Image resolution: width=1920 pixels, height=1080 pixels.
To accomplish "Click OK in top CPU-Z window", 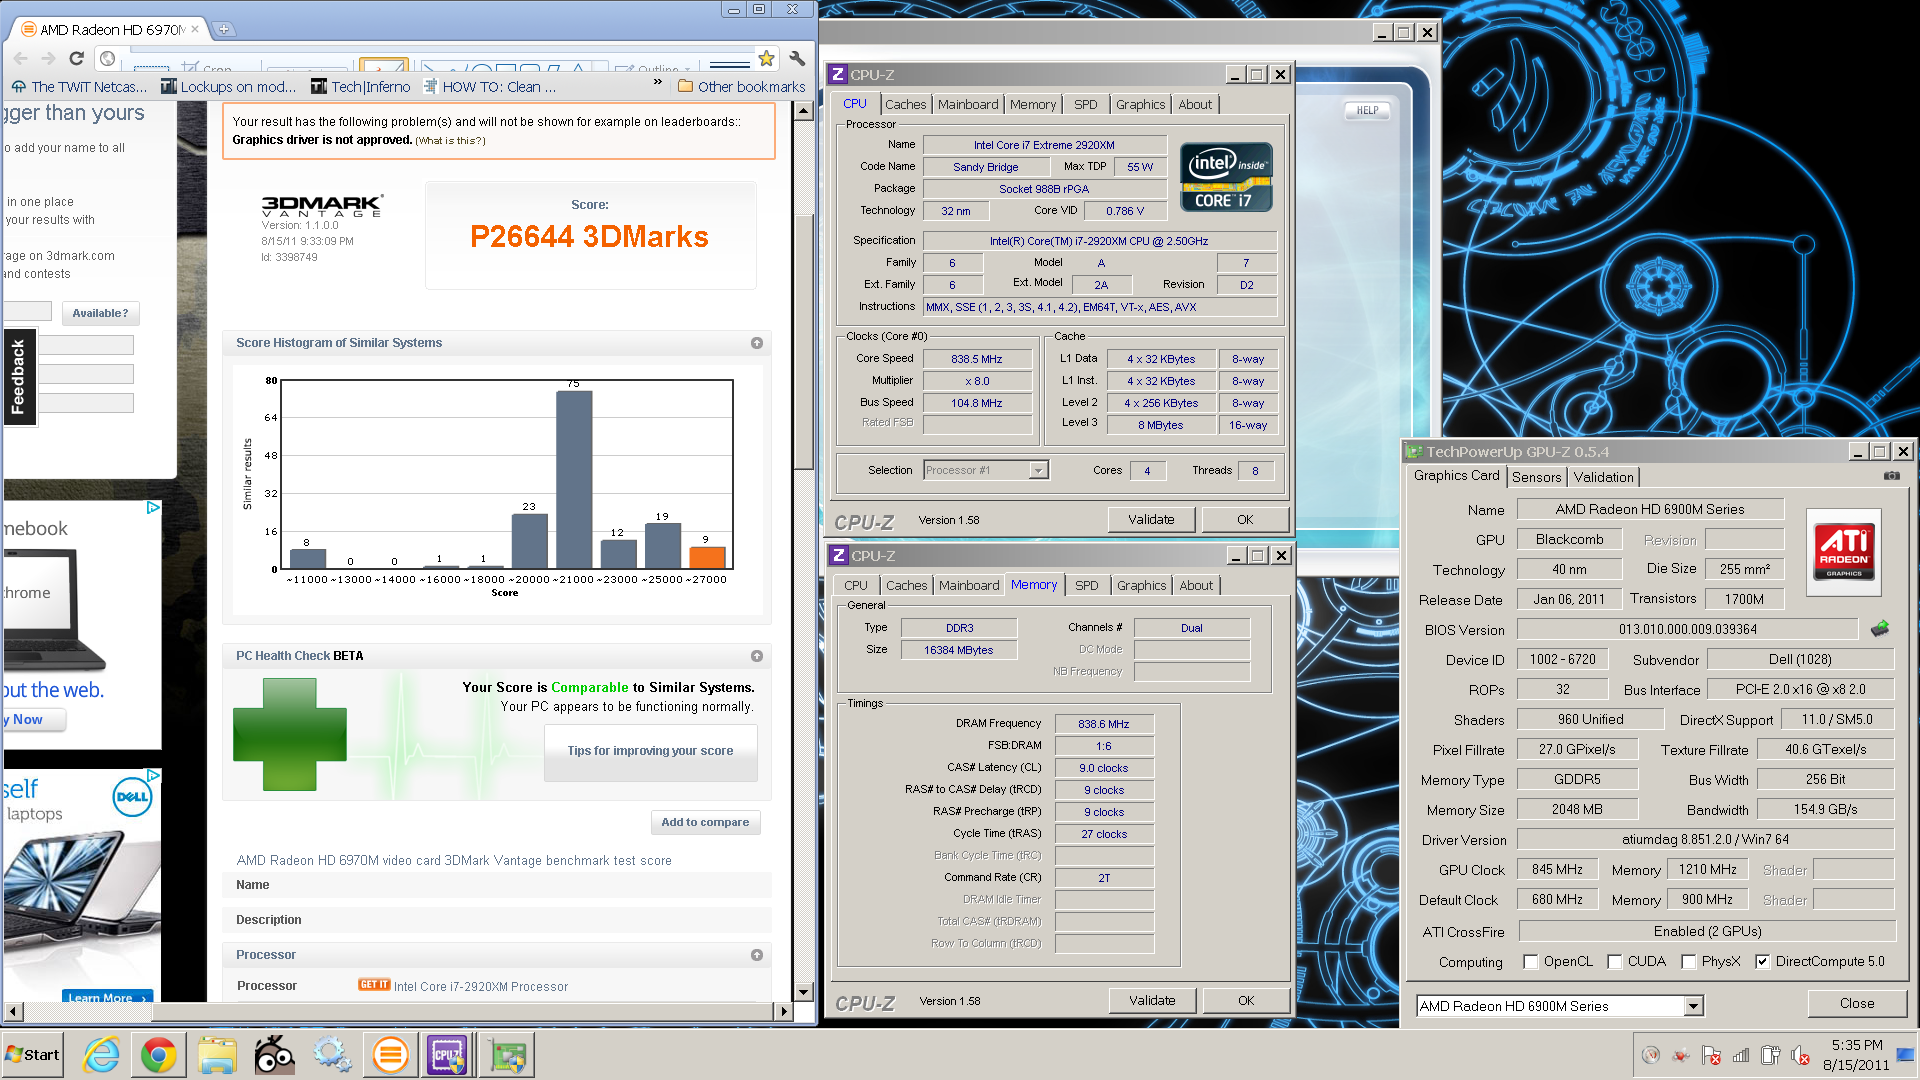I will (1245, 519).
